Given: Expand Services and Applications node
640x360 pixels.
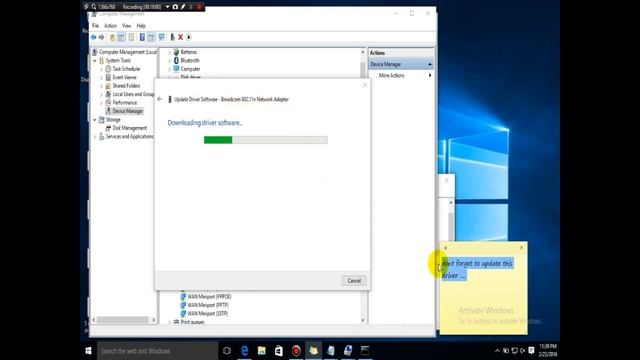Looking at the screenshot, I should [95, 137].
